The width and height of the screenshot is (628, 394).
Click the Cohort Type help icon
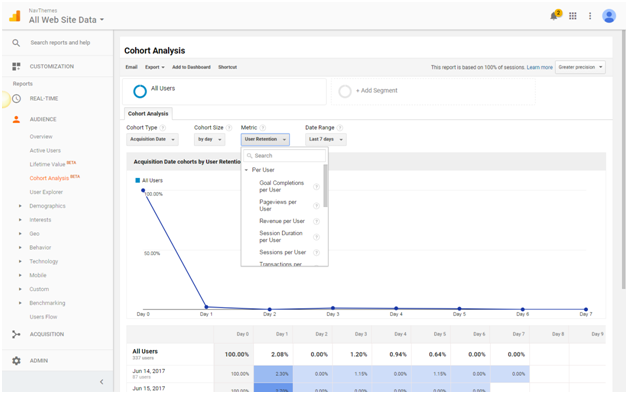click(163, 128)
